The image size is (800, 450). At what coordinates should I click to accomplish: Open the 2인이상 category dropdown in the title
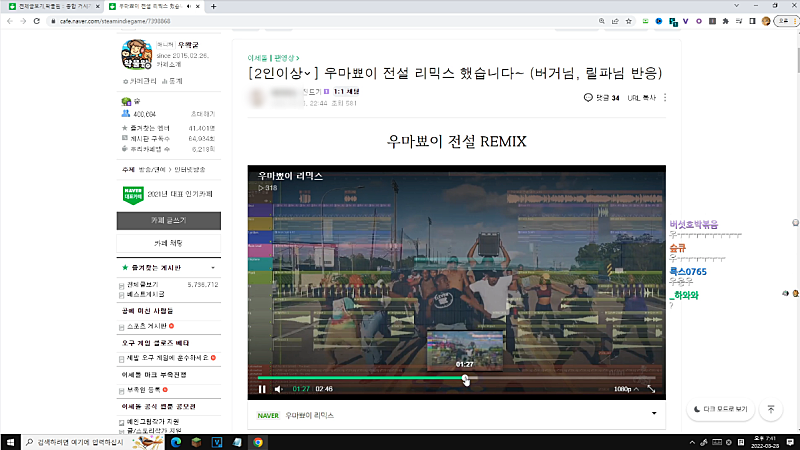283,73
